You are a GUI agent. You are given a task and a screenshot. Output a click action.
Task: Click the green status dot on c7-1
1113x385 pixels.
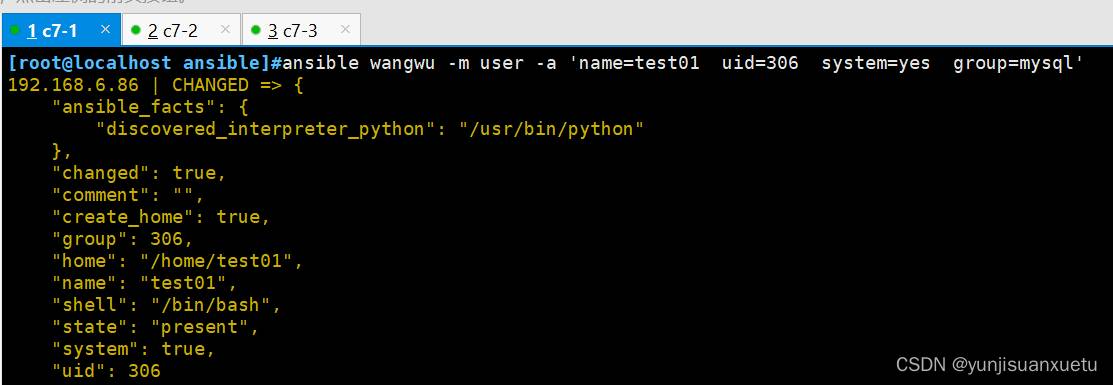pyautogui.click(x=15, y=31)
